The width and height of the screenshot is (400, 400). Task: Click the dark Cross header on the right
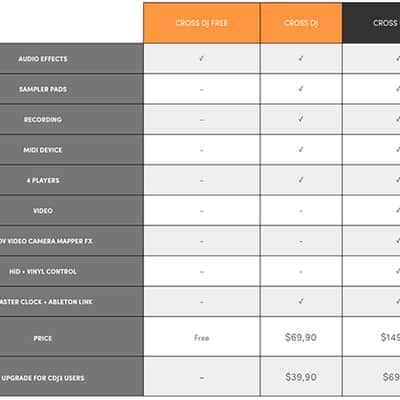click(371, 23)
